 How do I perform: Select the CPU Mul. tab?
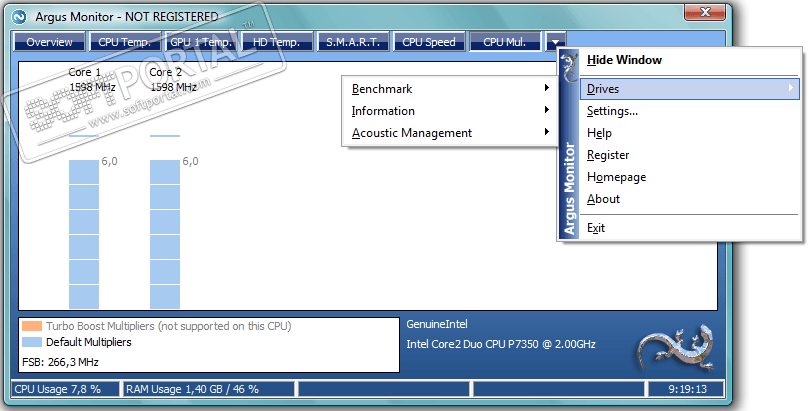[505, 42]
